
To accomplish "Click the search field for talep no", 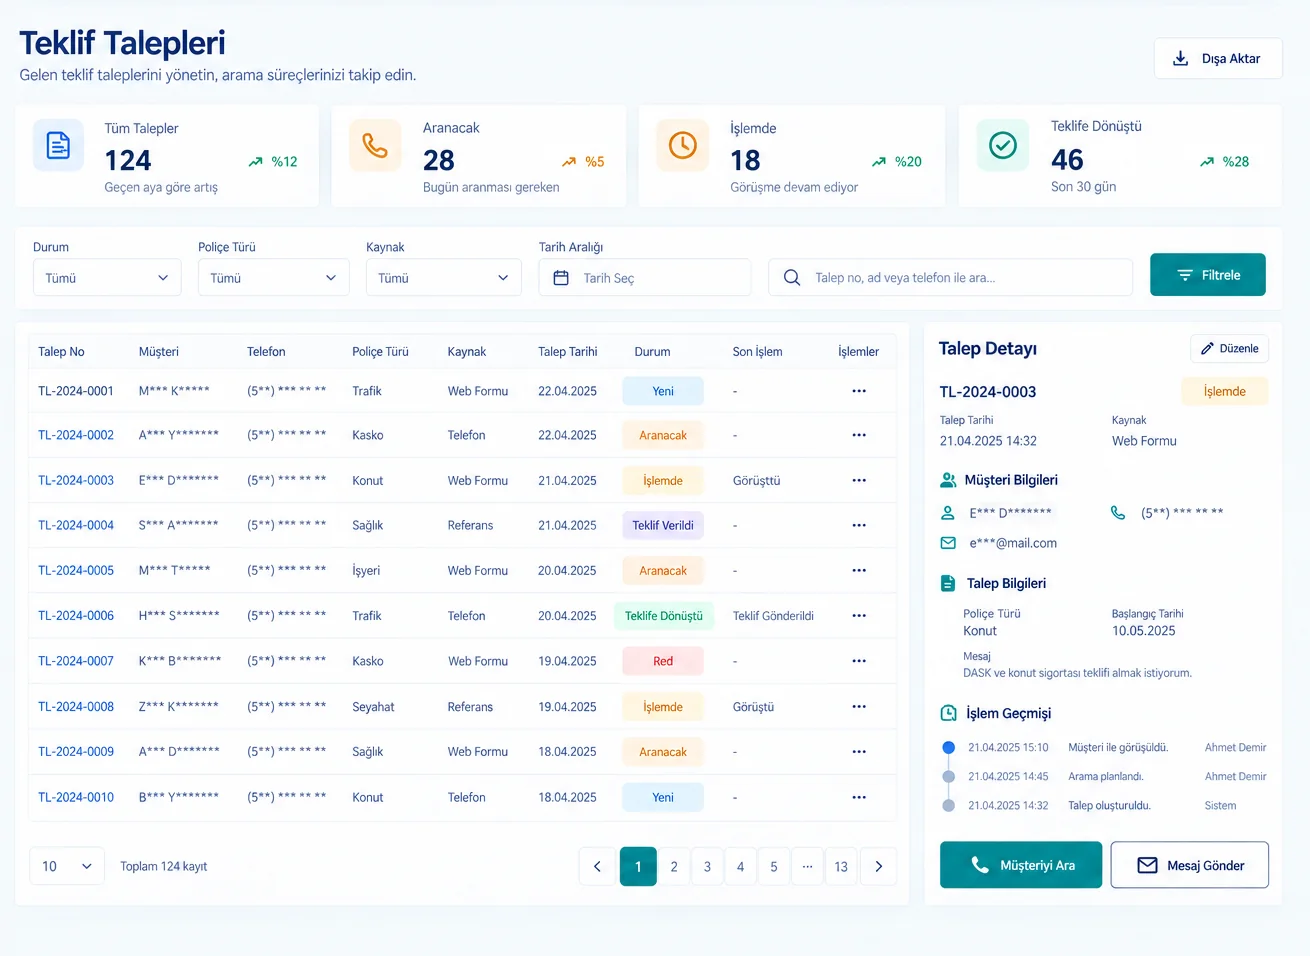I will point(951,277).
